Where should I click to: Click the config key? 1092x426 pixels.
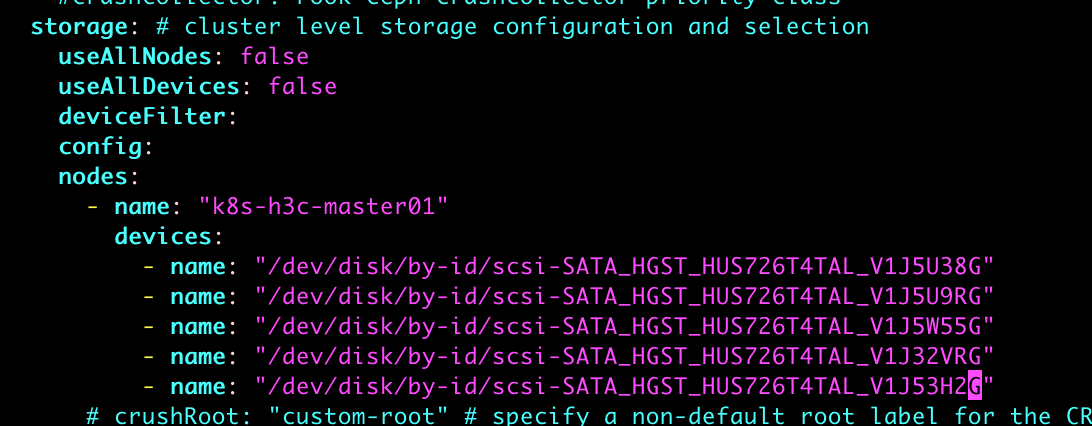coord(100,147)
